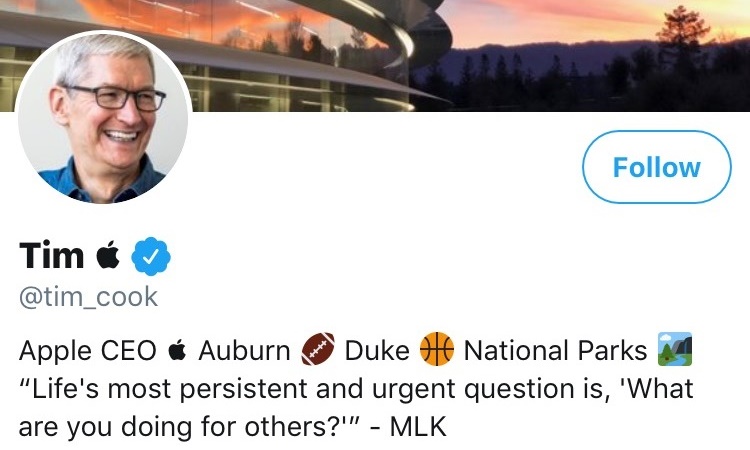Click "National Parks" in the bio
The width and height of the screenshot is (750, 450).
[556, 351]
